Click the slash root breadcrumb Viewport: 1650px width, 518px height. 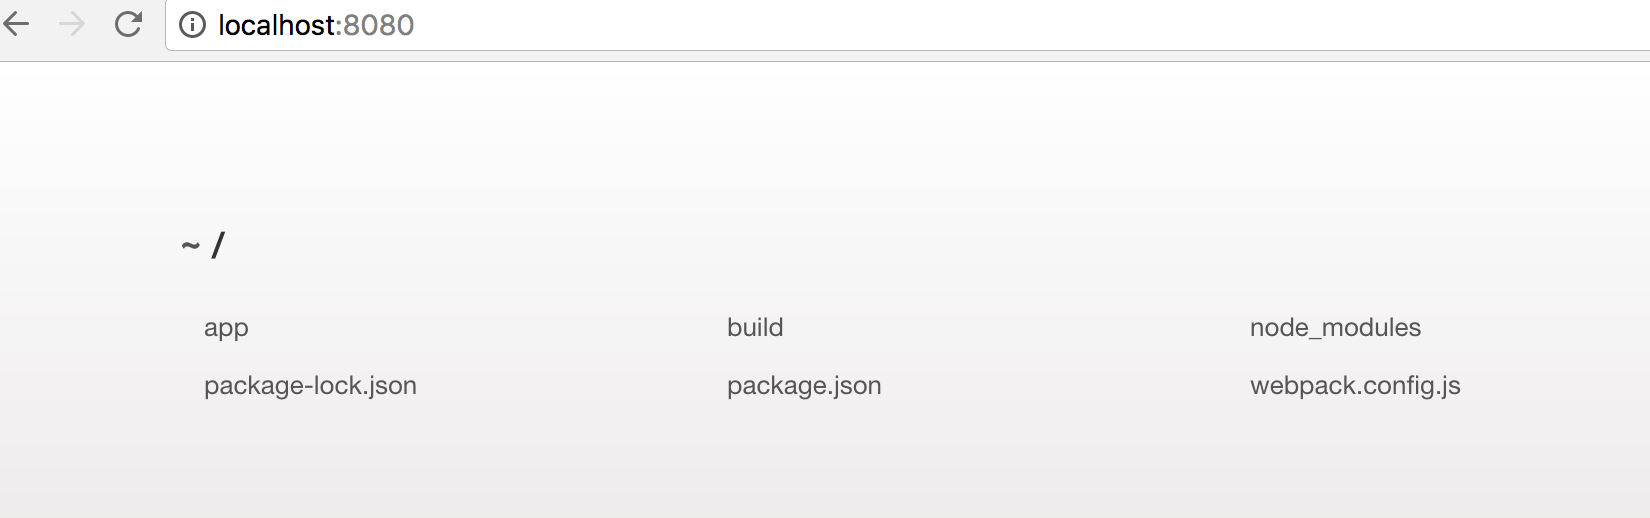pos(218,245)
